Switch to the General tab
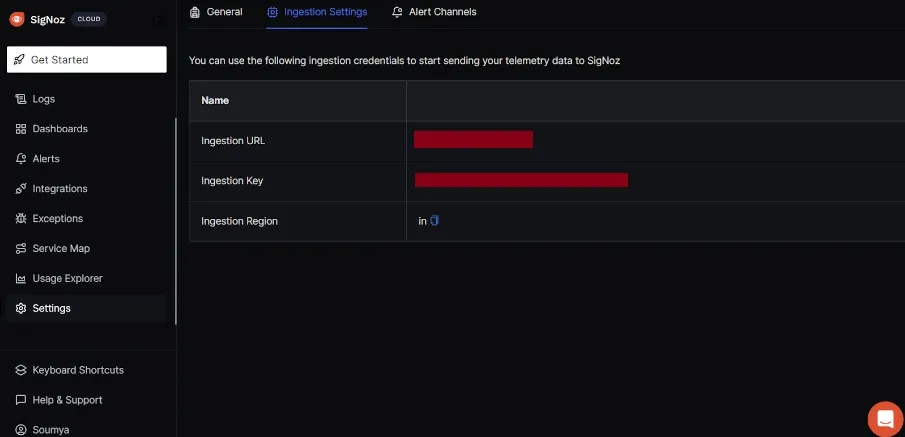This screenshot has height=437, width=905. [216, 12]
